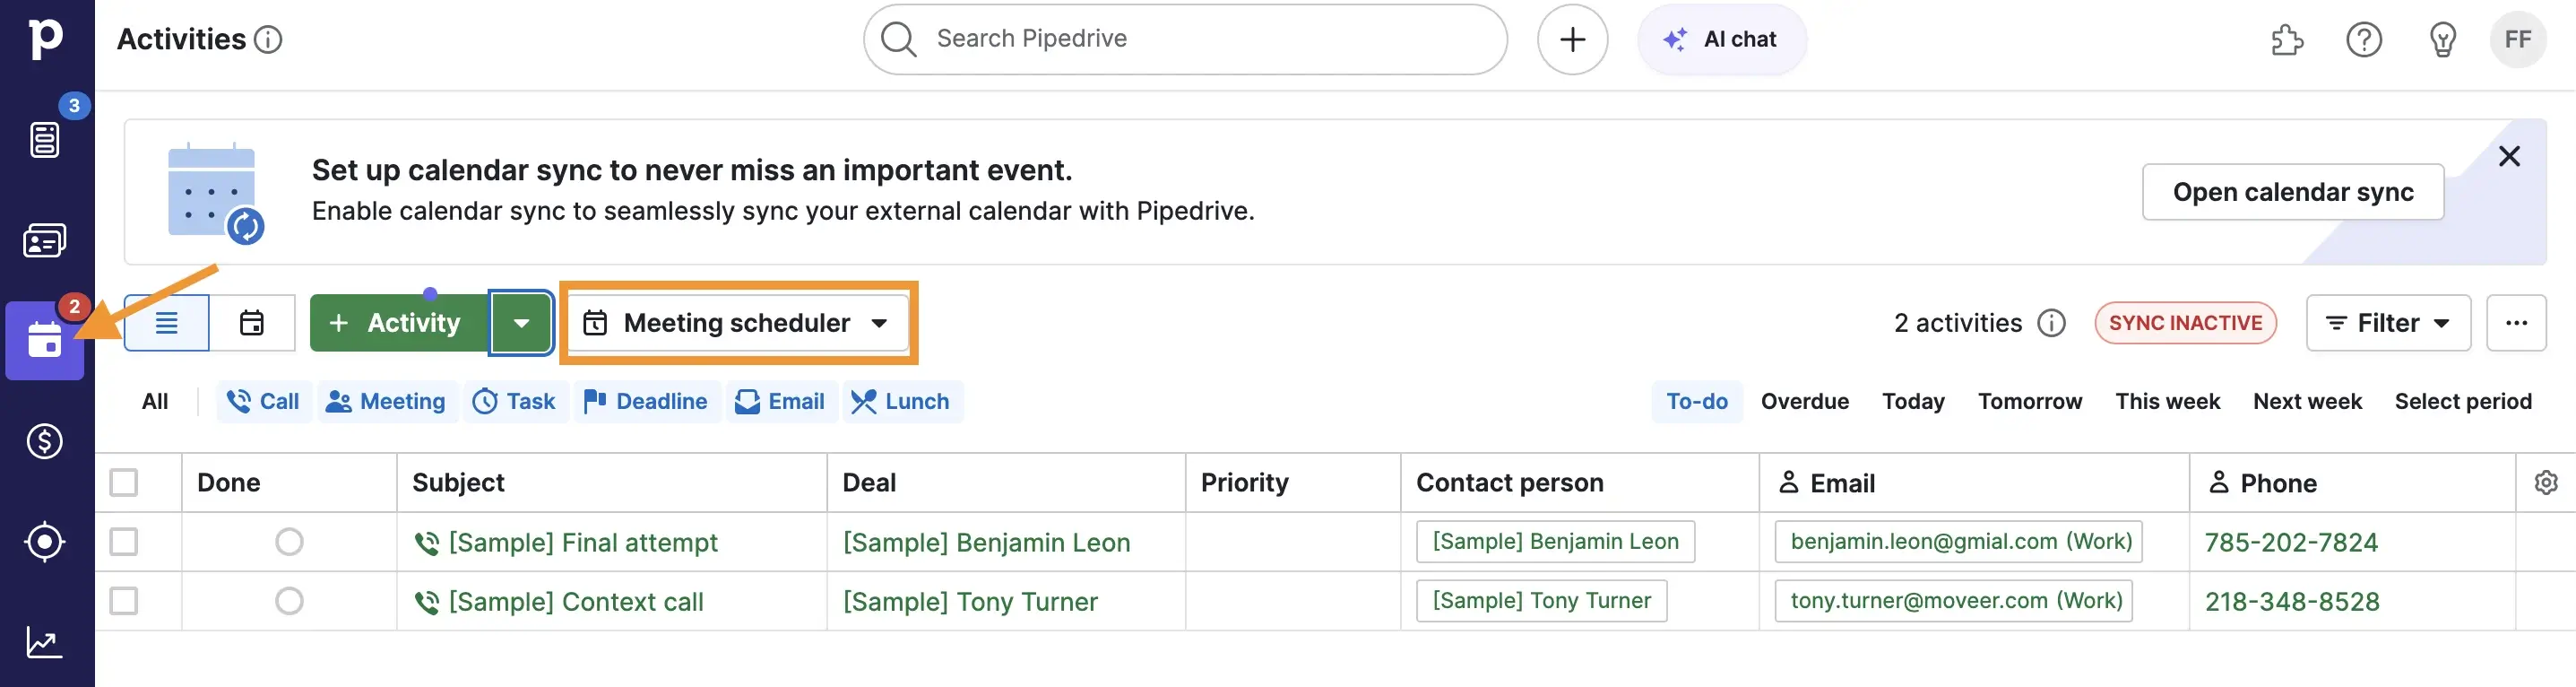Open the Deals dollar sidebar icon
The width and height of the screenshot is (2576, 687).
coord(45,441)
